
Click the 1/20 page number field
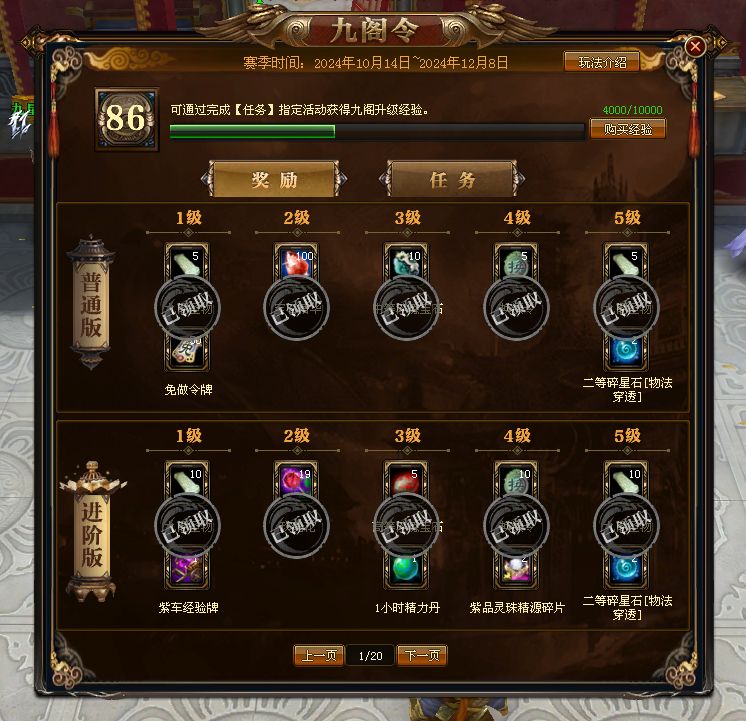point(370,656)
